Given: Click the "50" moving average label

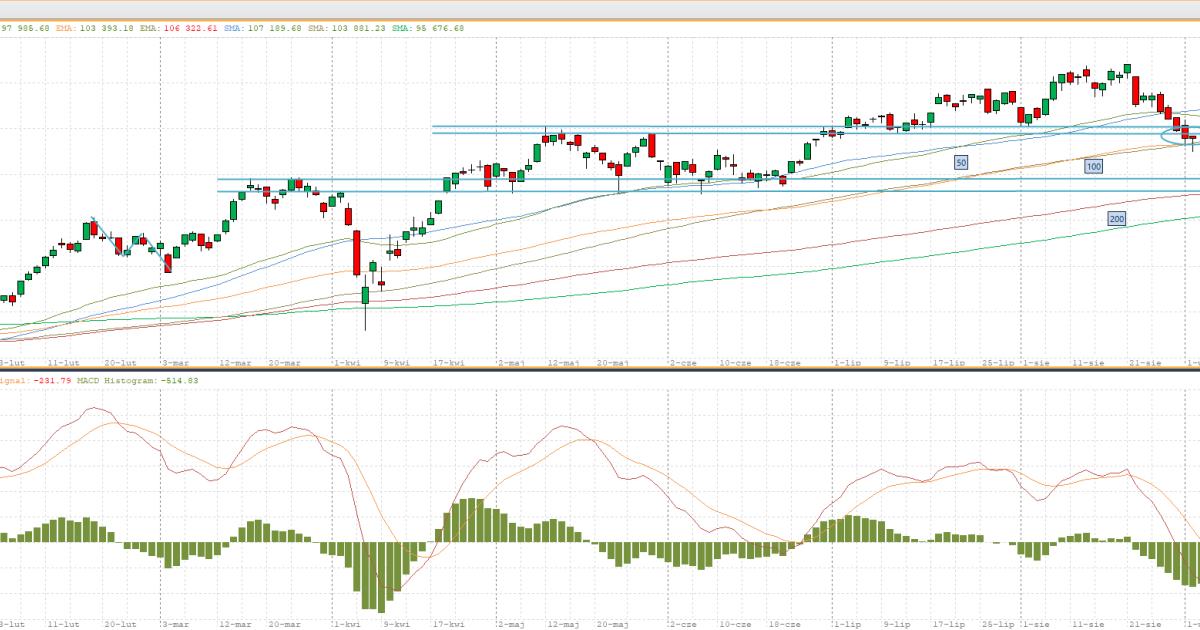Looking at the screenshot, I should click(x=961, y=162).
